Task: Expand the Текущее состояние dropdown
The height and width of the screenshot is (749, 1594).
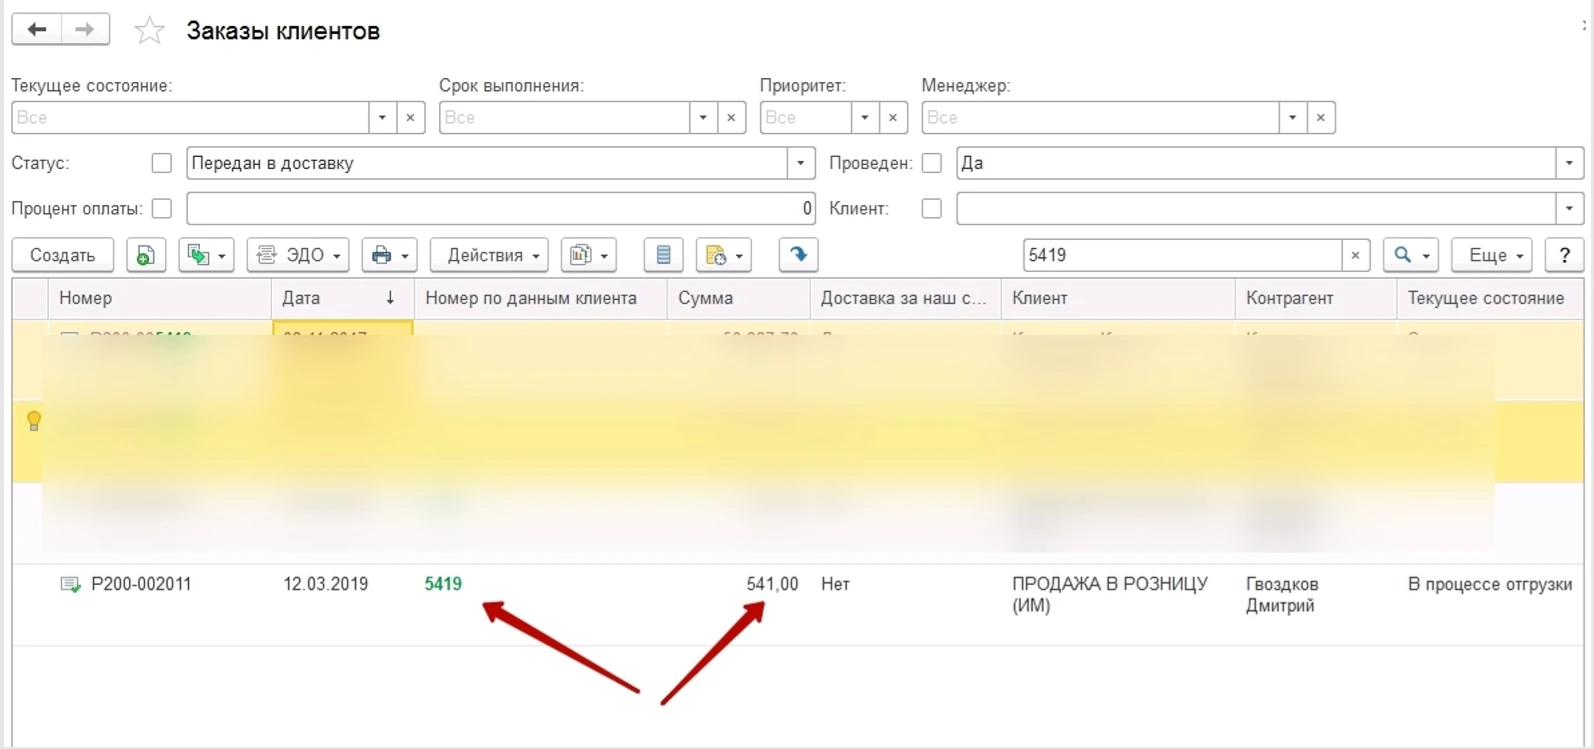Action: tap(382, 118)
